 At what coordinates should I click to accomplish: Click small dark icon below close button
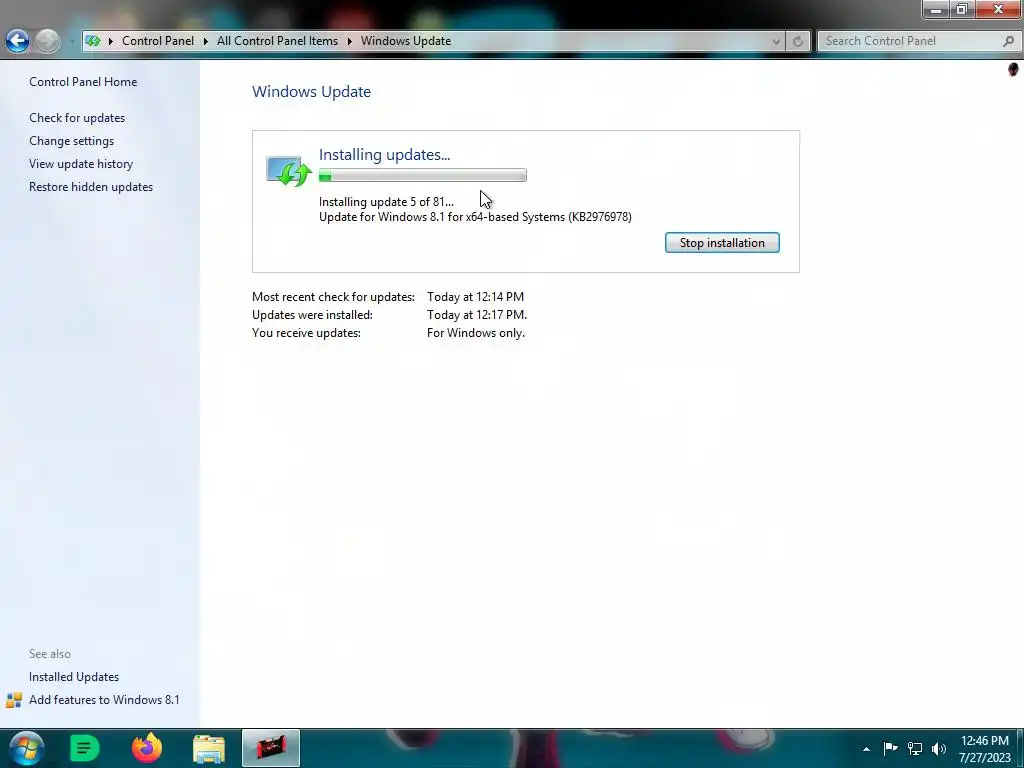1013,69
